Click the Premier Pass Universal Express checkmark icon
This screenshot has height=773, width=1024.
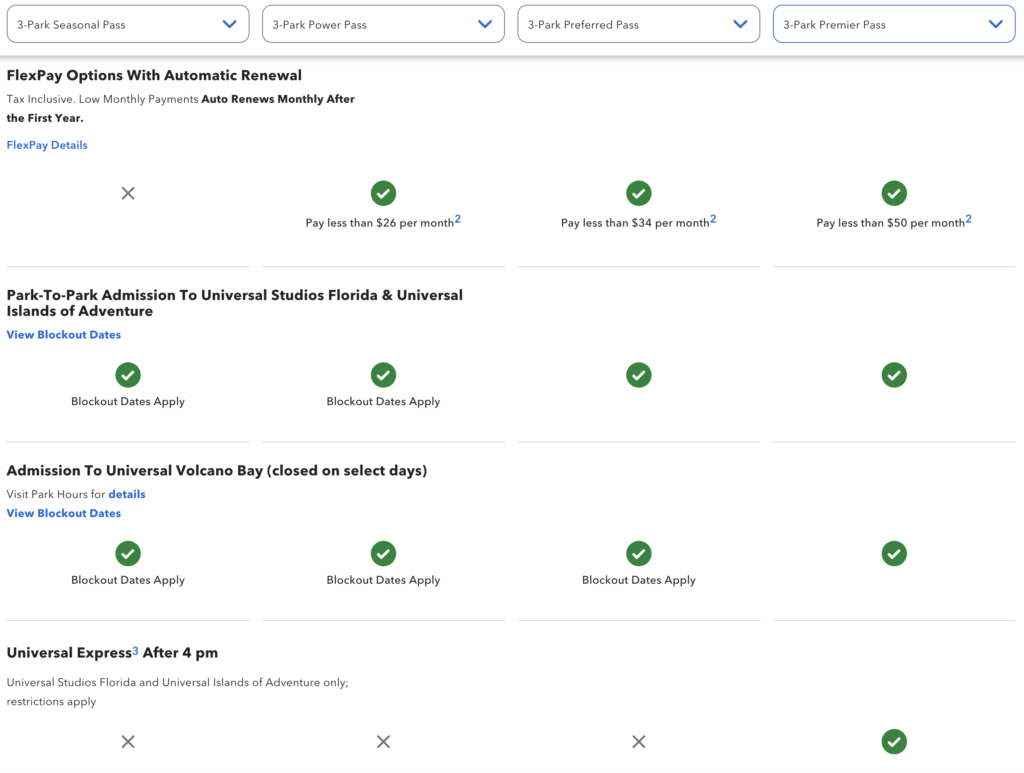[894, 741]
